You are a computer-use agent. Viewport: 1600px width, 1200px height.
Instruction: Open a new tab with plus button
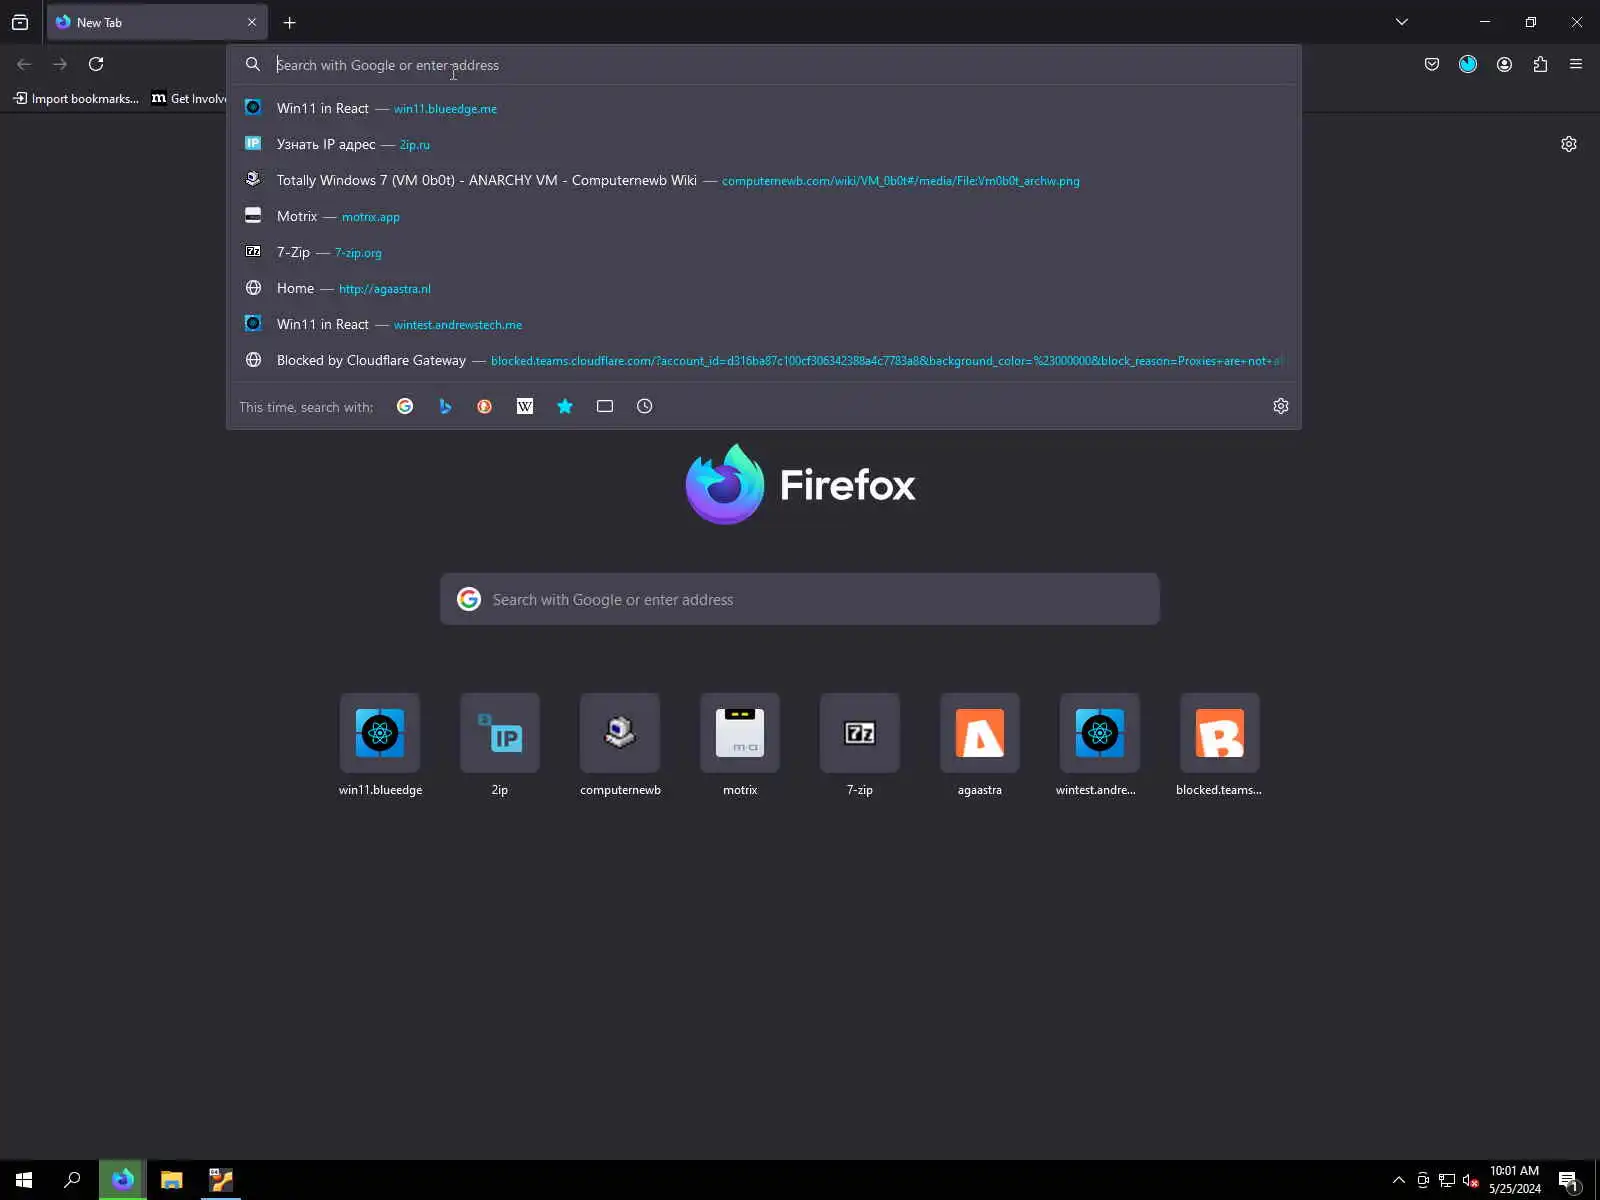[290, 22]
